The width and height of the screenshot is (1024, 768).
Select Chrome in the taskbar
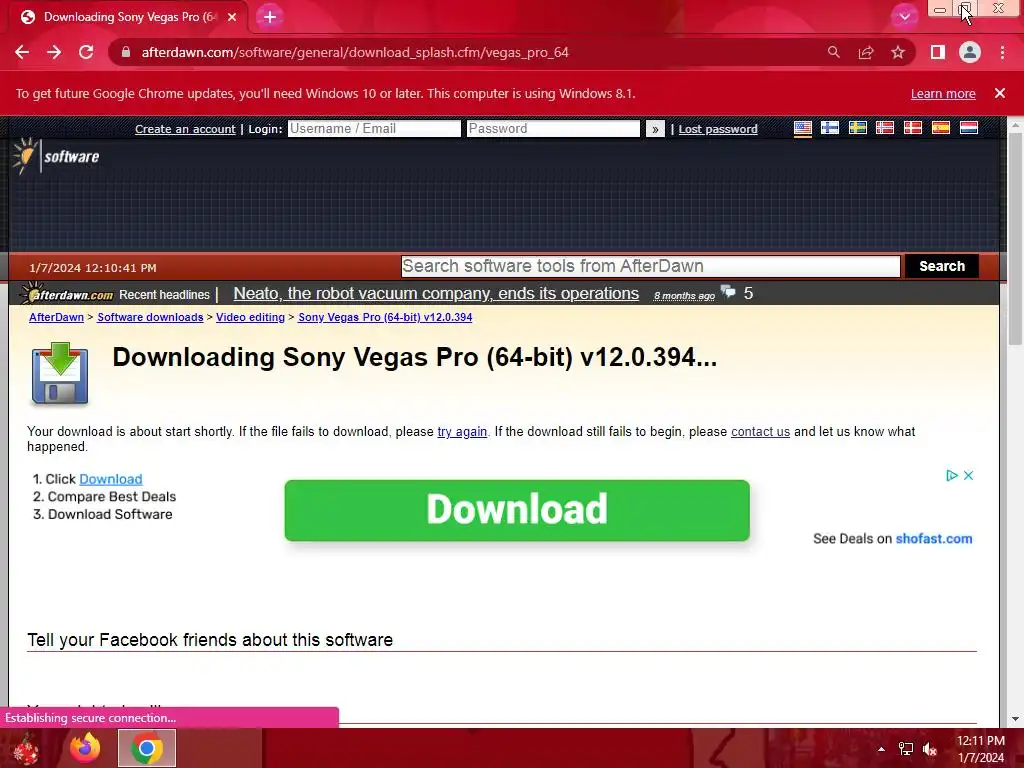(x=146, y=748)
